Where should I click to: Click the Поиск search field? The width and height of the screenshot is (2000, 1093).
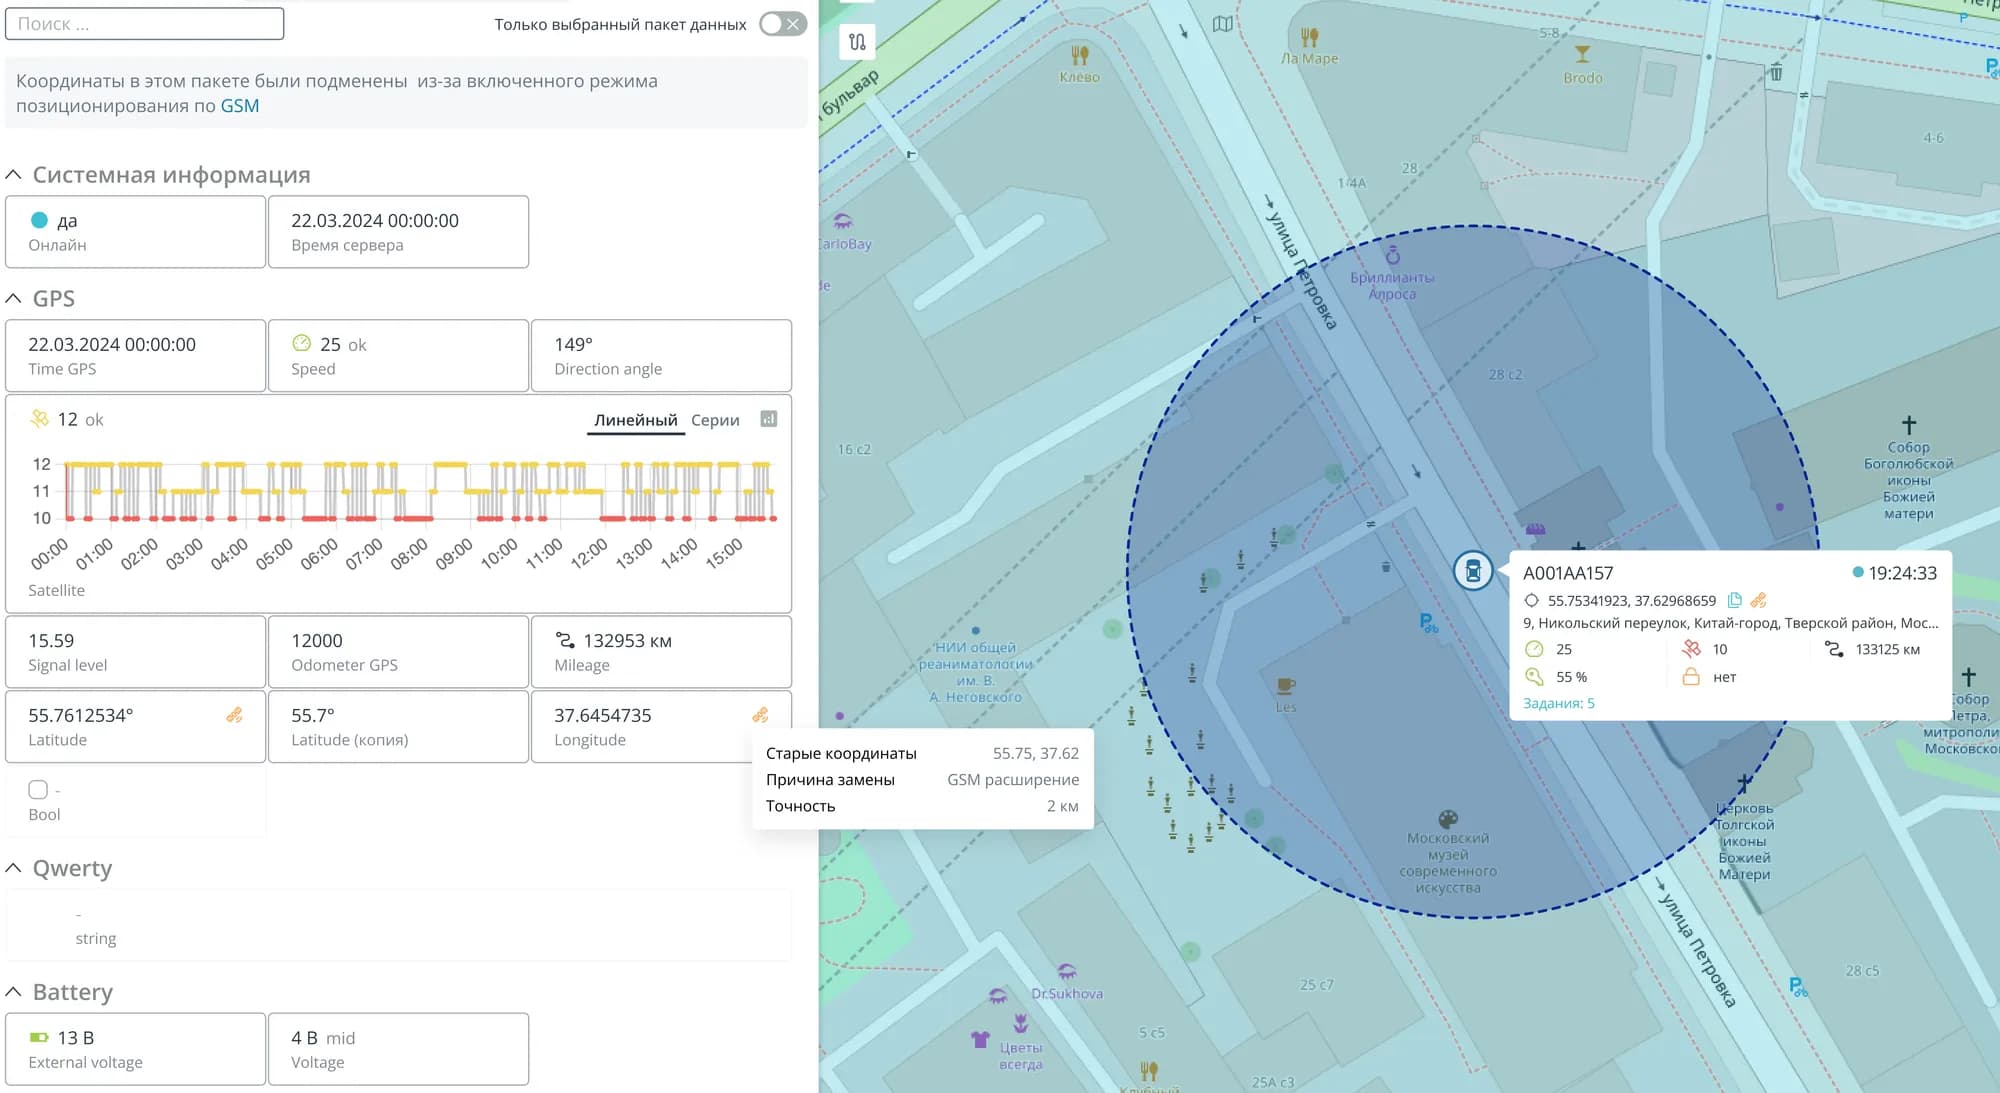tap(145, 24)
